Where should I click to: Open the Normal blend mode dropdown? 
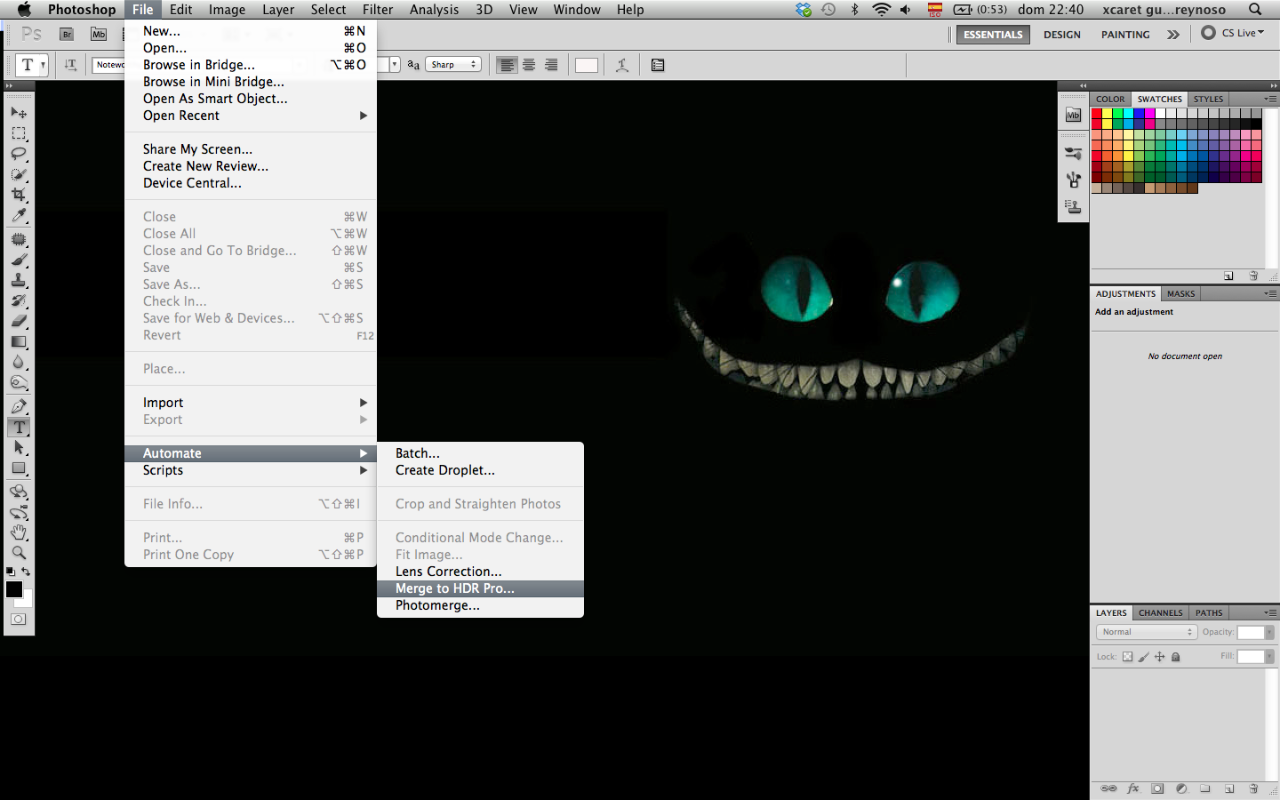coord(1146,632)
